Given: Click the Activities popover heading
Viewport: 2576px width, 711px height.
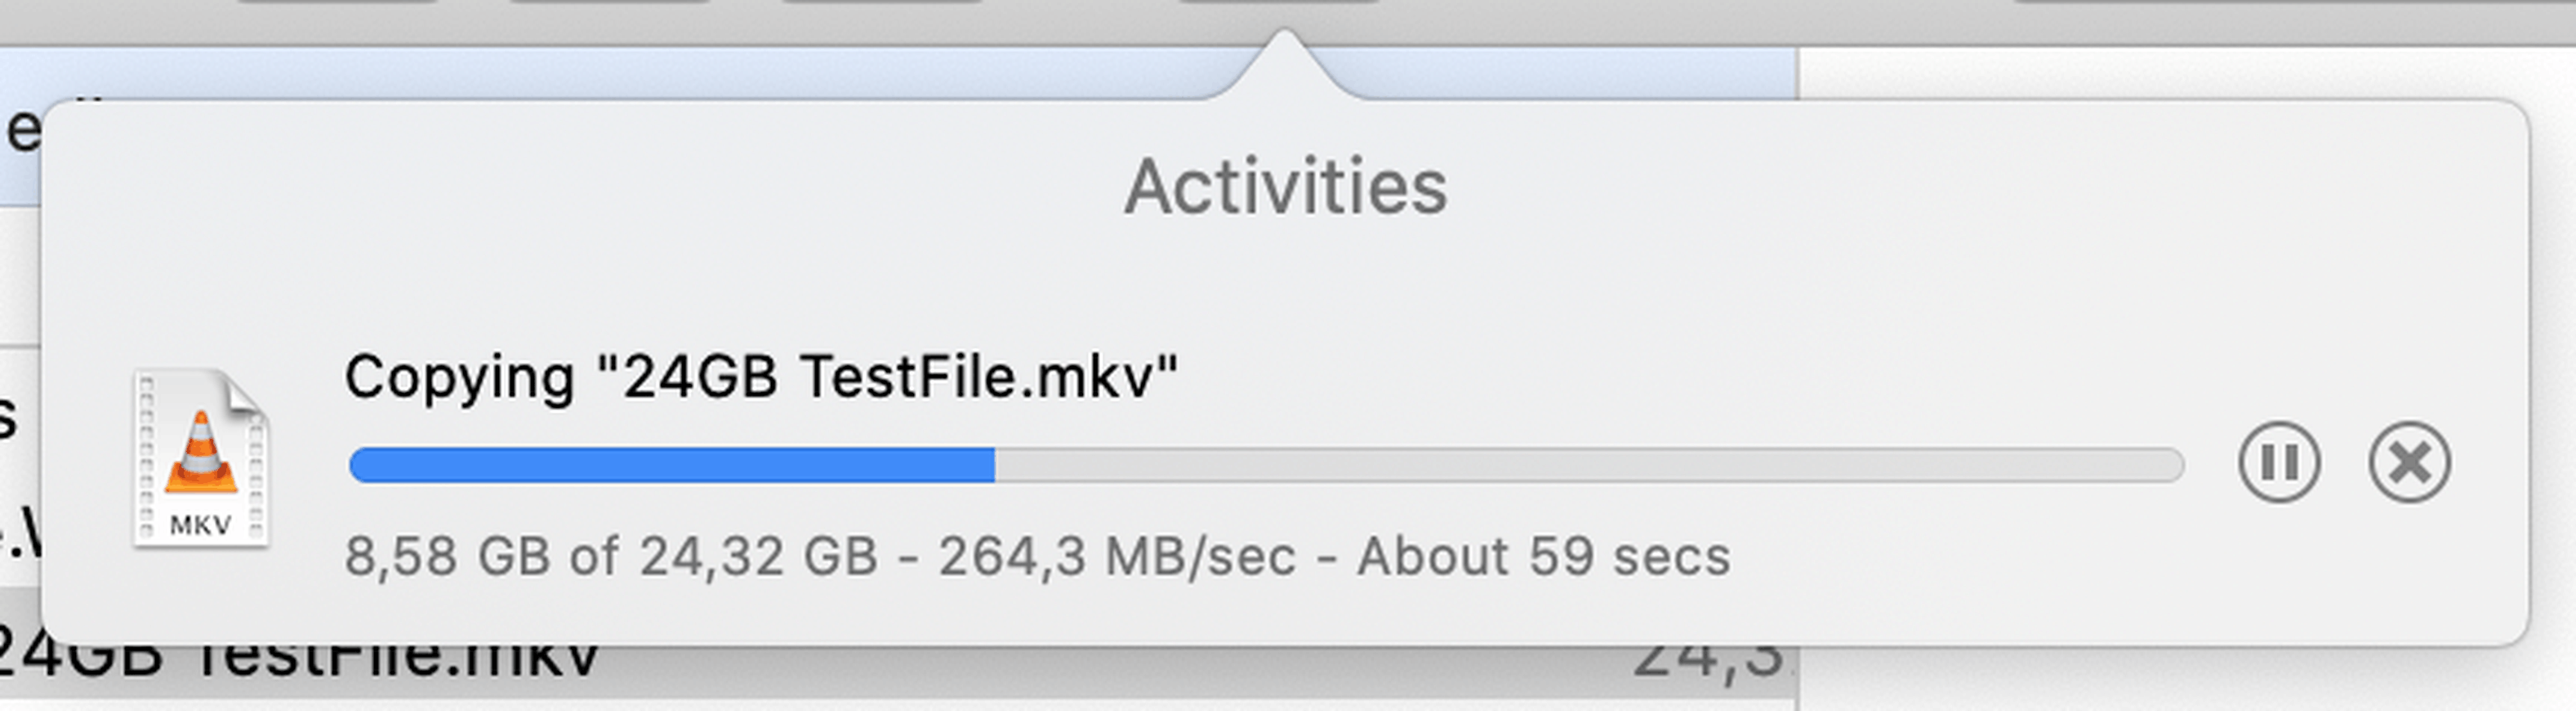Looking at the screenshot, I should 1286,187.
